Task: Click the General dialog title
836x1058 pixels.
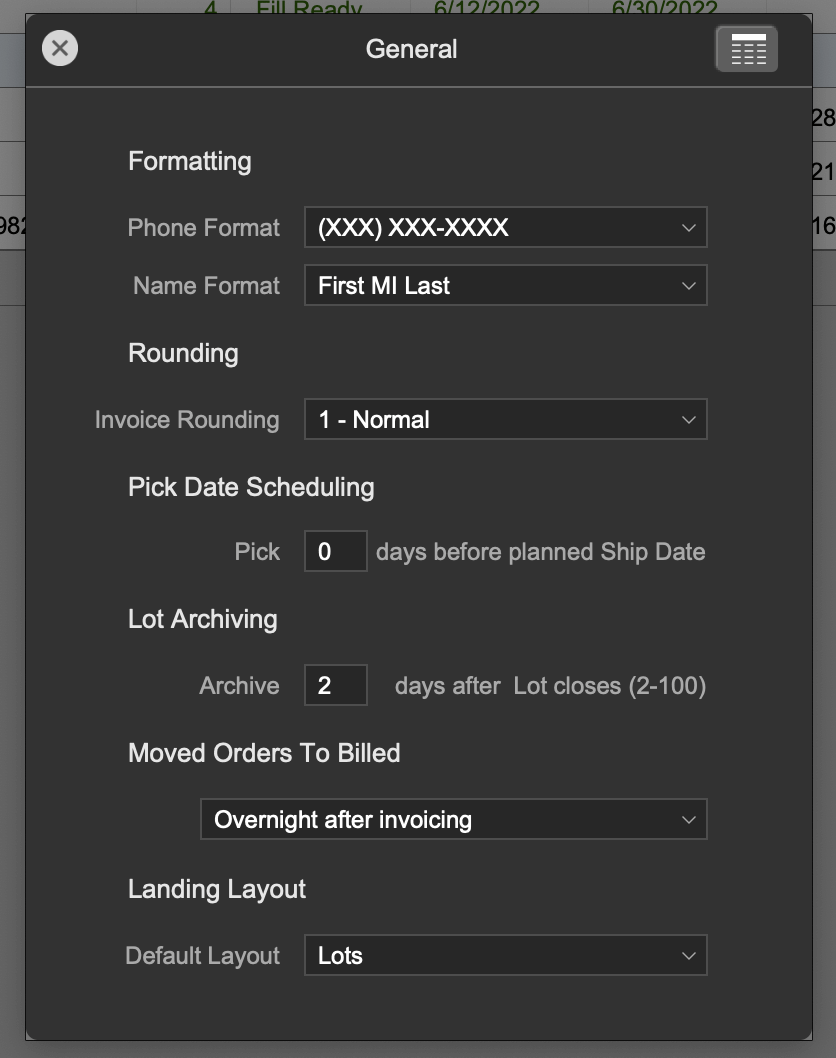Action: (411, 49)
